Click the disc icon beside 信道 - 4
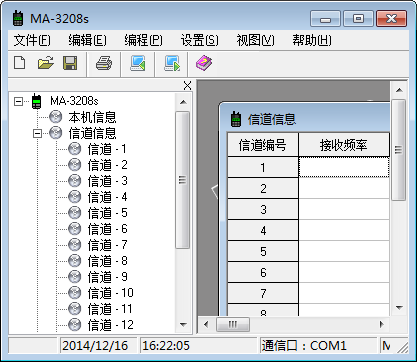417x362 pixels. 75,197
